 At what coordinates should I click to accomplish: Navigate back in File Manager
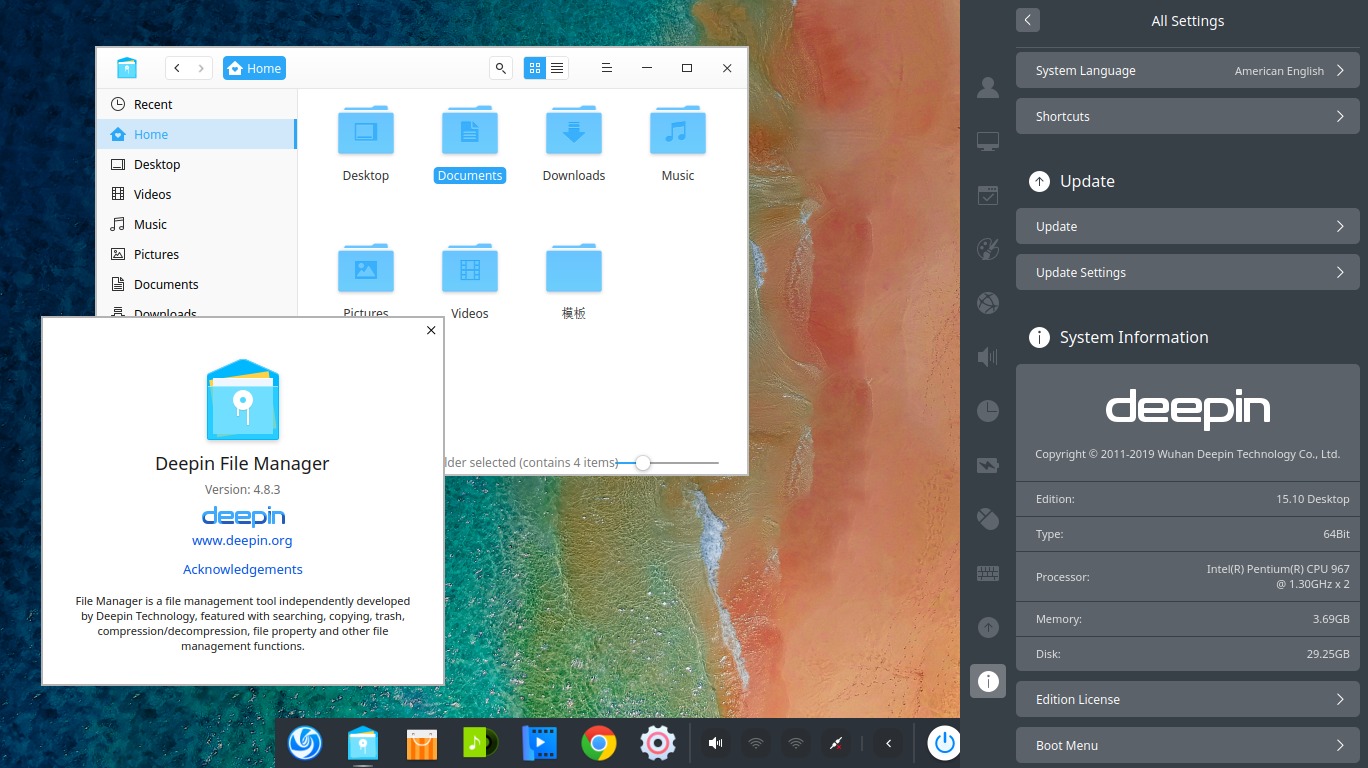pyautogui.click(x=177, y=68)
